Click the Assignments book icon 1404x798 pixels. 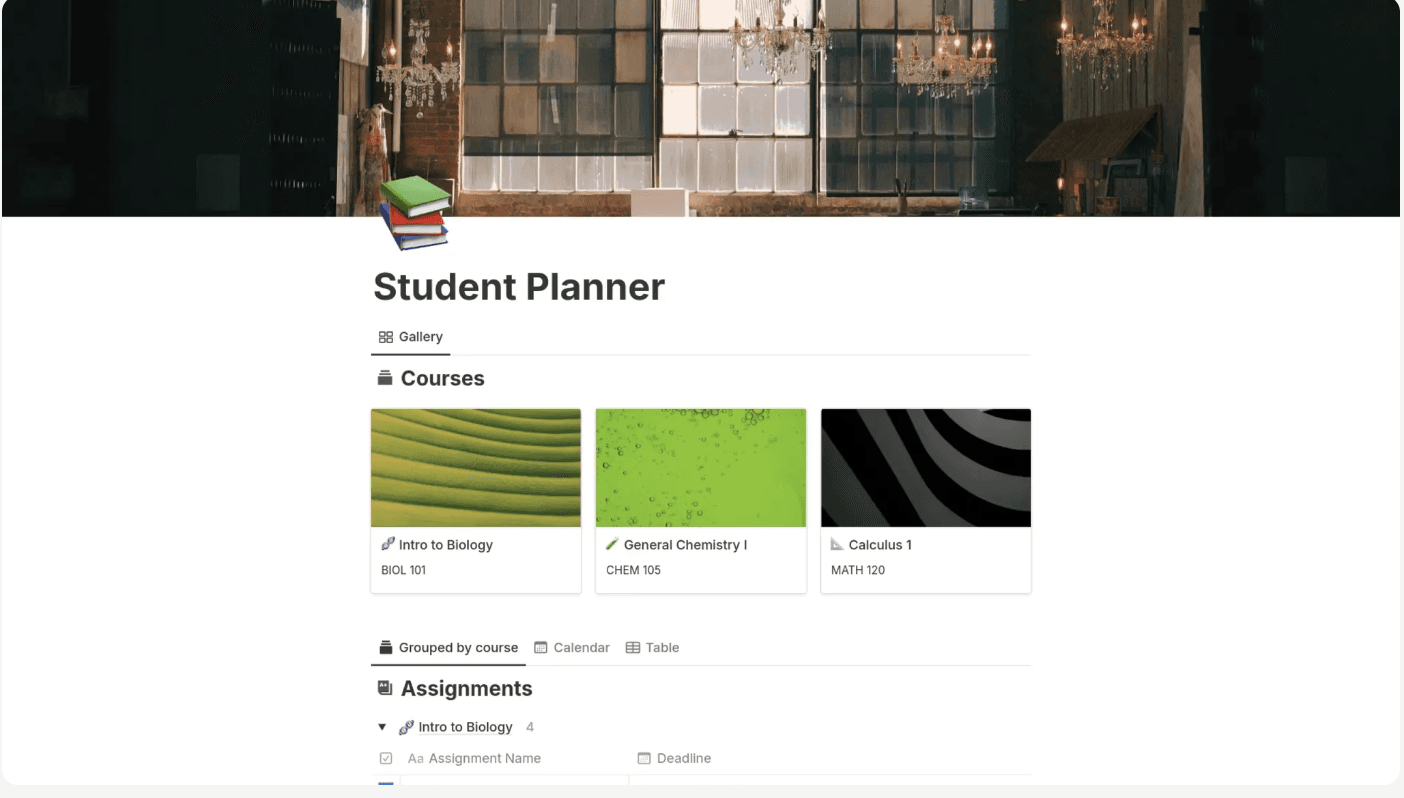(385, 688)
